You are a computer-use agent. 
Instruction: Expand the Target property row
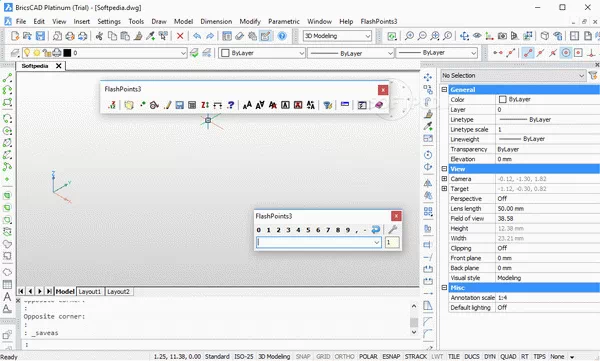444,189
